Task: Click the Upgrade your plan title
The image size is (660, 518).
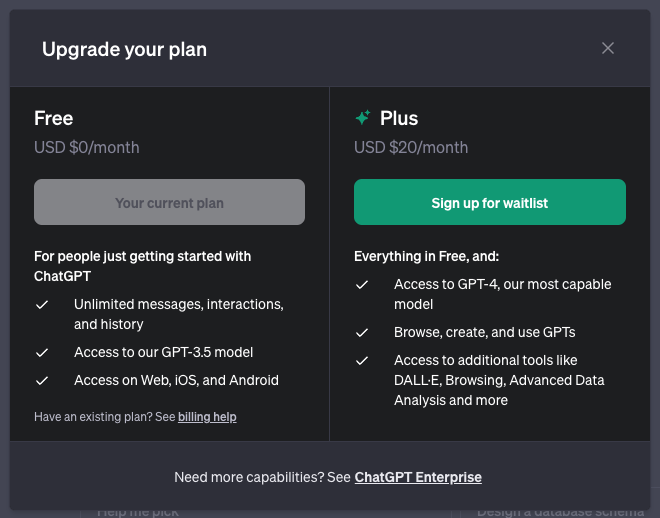Action: (124, 49)
